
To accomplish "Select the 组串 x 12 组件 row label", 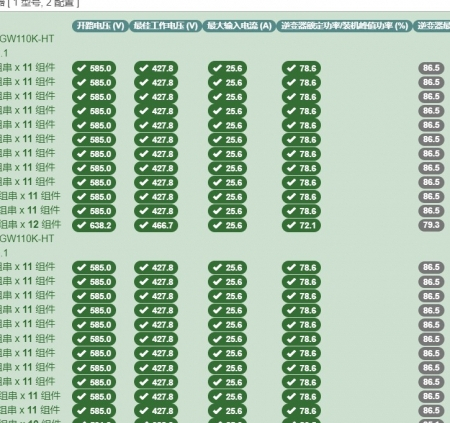I will point(30,225).
